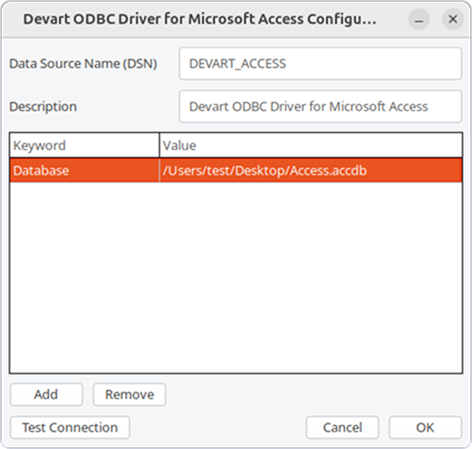Viewport: 472px width, 449px height.
Task: Close the configuration window
Action: click(453, 19)
